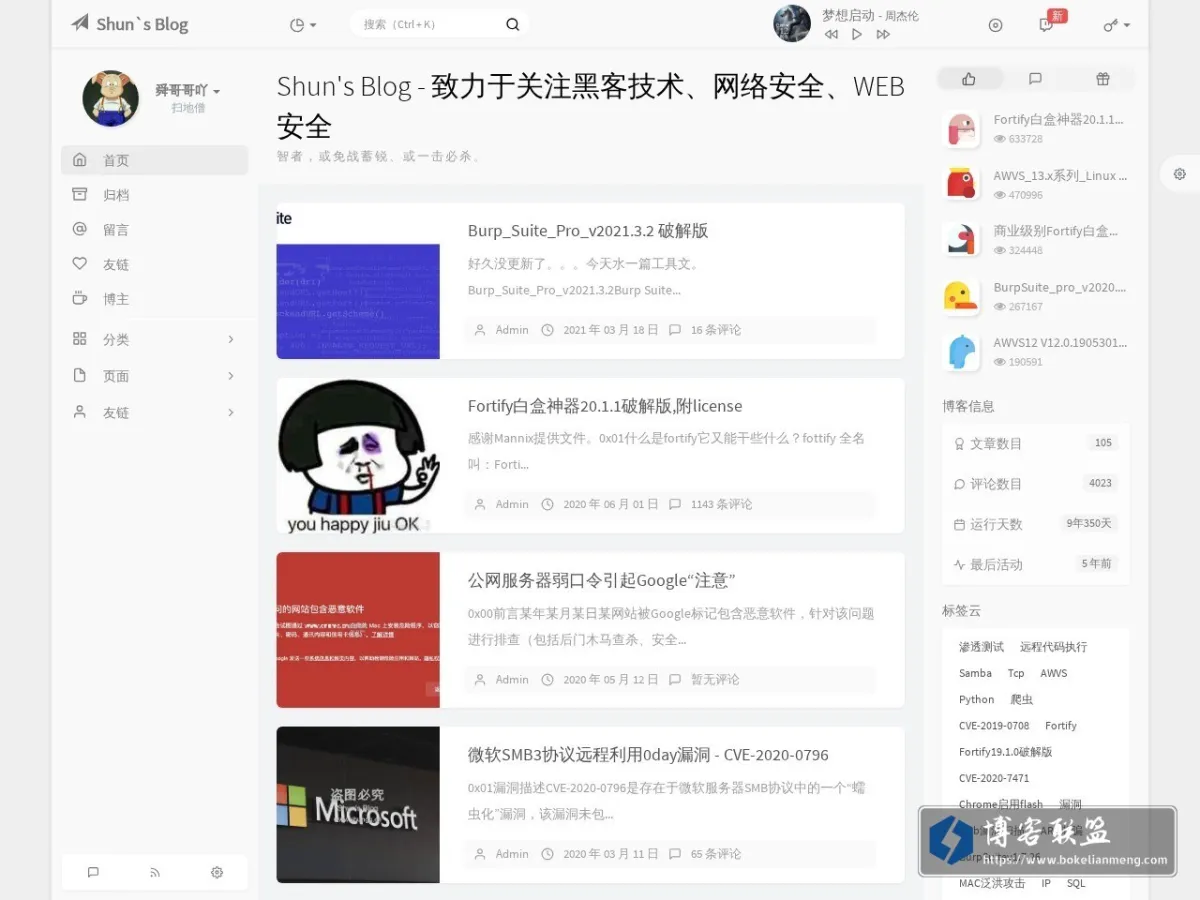This screenshot has height=900, width=1200.
Task: Open the 舜哥哥吖 user dropdown
Action: pos(187,90)
